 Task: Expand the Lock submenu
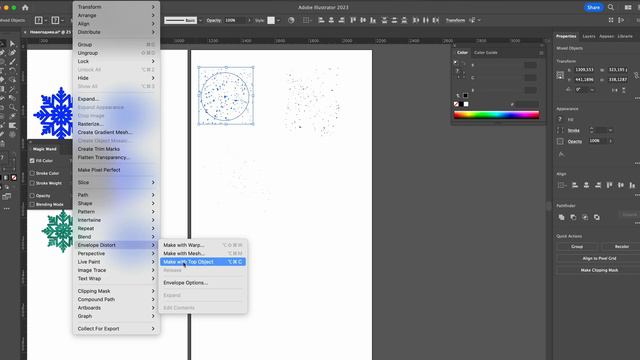point(116,61)
